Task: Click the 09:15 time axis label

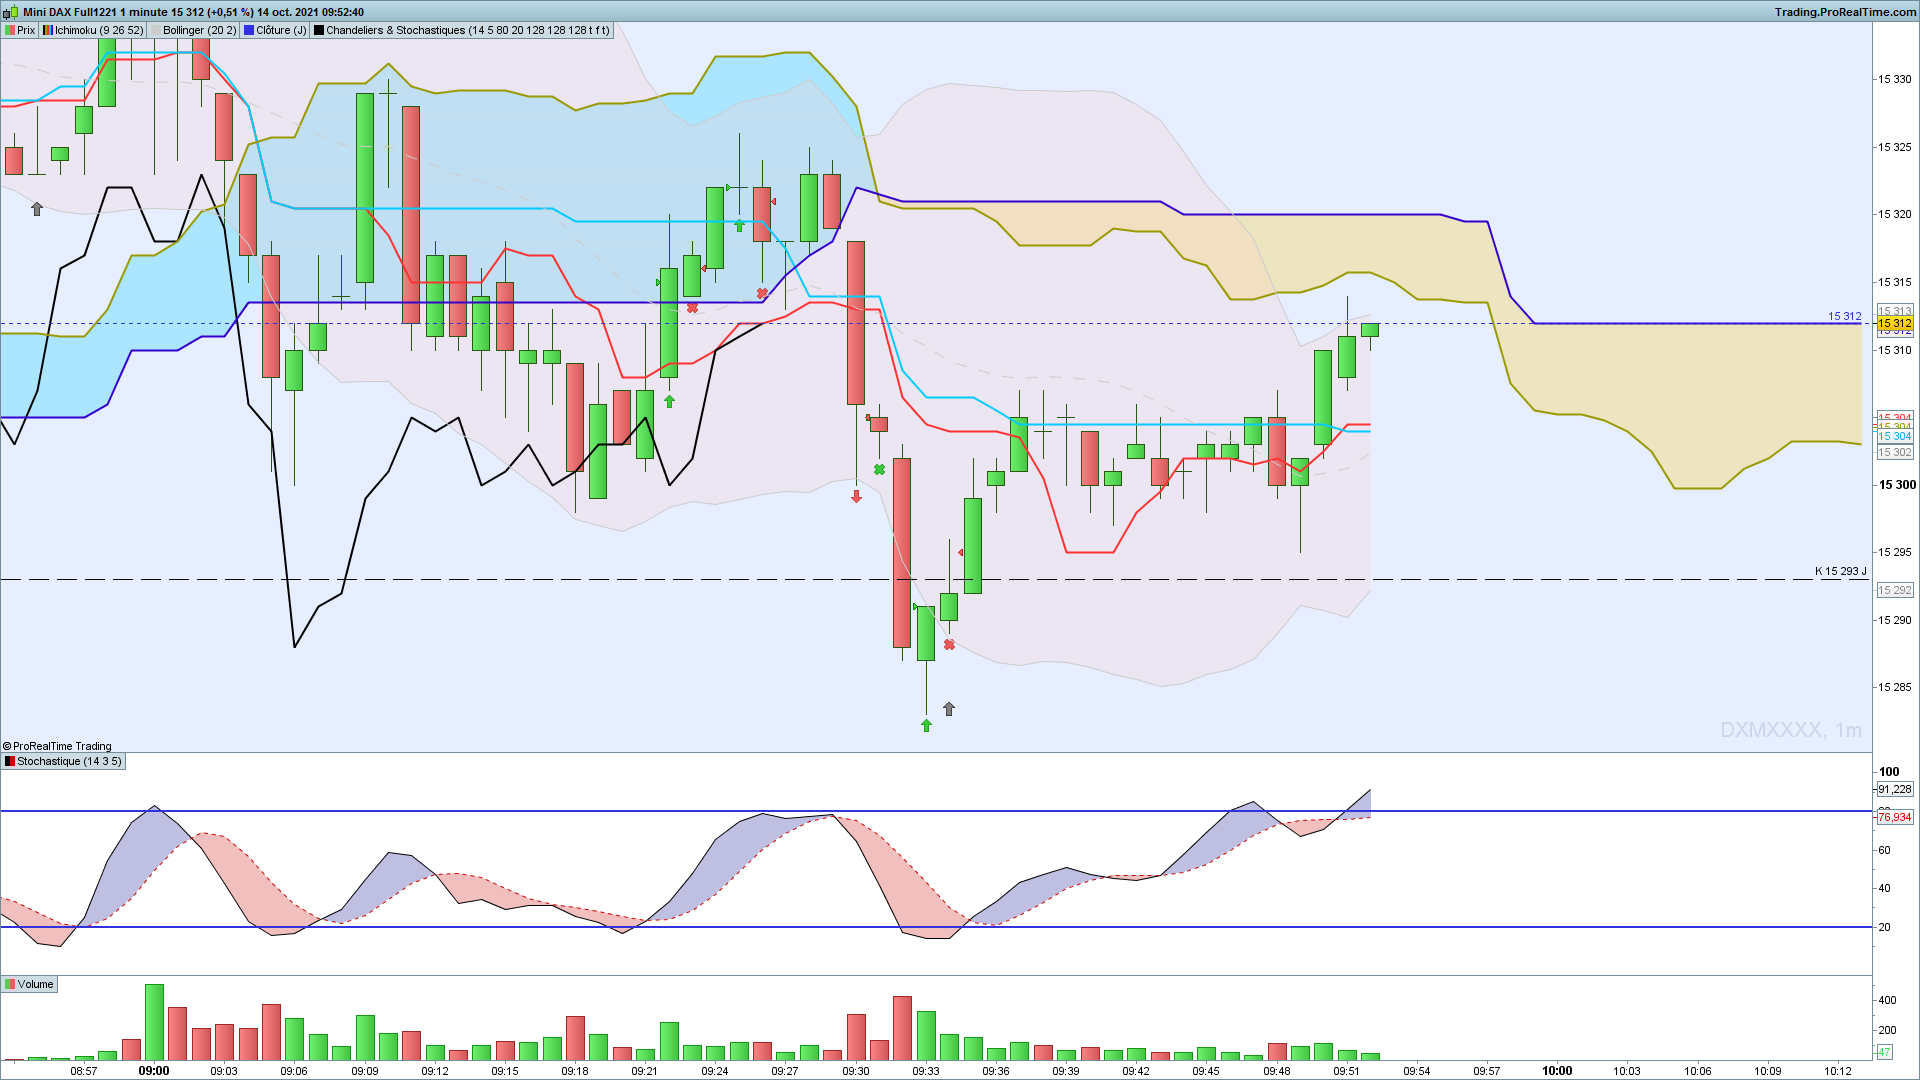Action: point(505,1071)
